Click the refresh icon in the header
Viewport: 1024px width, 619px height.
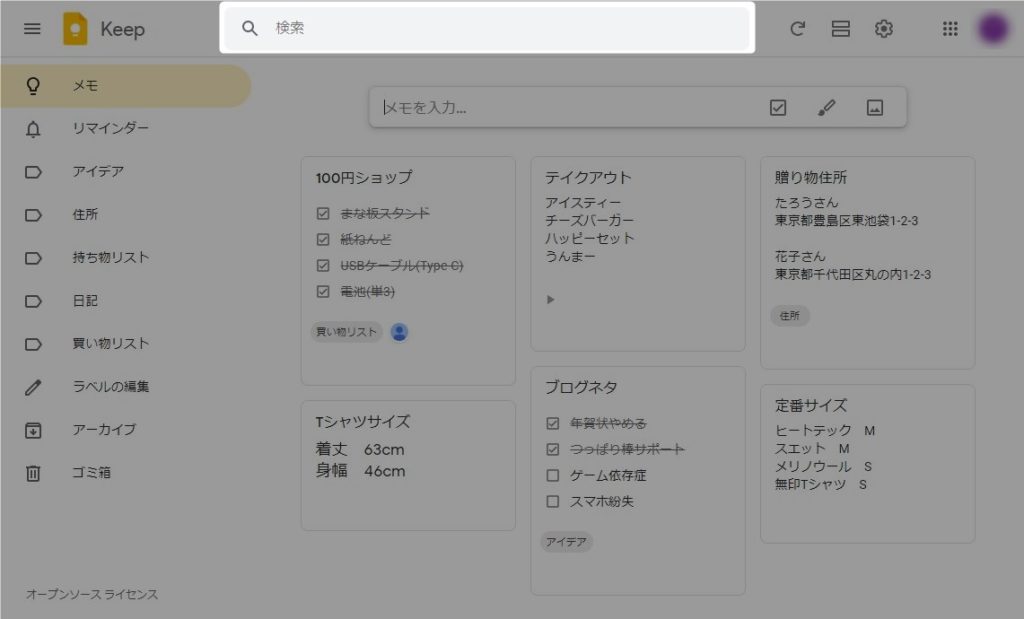point(797,29)
